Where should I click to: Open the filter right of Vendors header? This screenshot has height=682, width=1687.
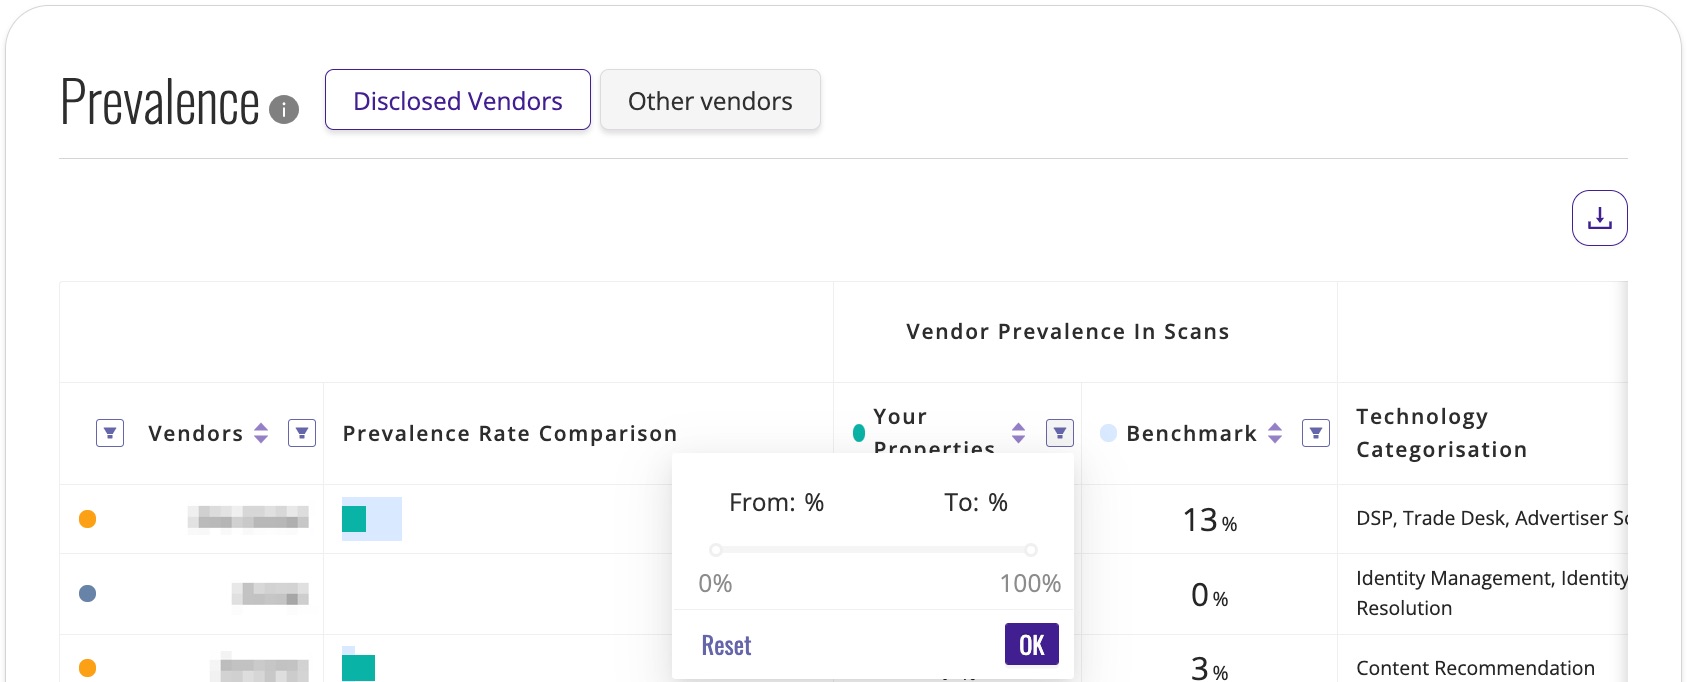(302, 433)
